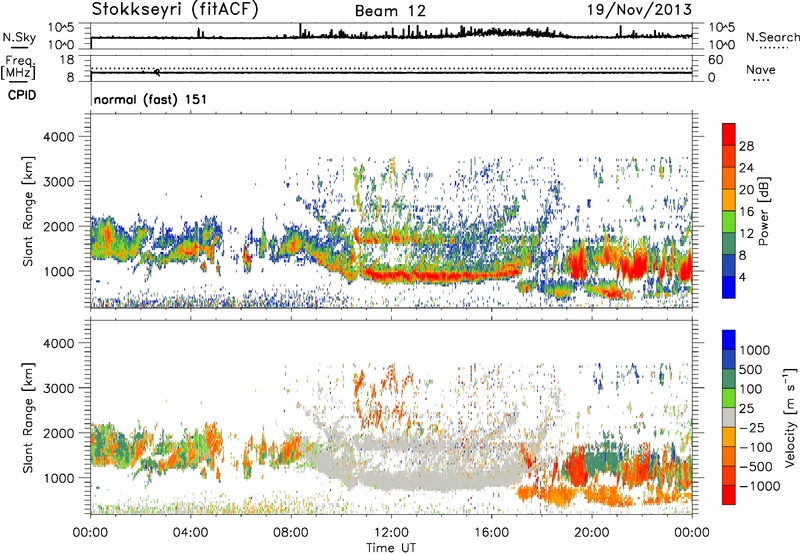Pick the red segment of Power colorbar
Image resolution: width=800 pixels, height=554 pixels.
729,134
